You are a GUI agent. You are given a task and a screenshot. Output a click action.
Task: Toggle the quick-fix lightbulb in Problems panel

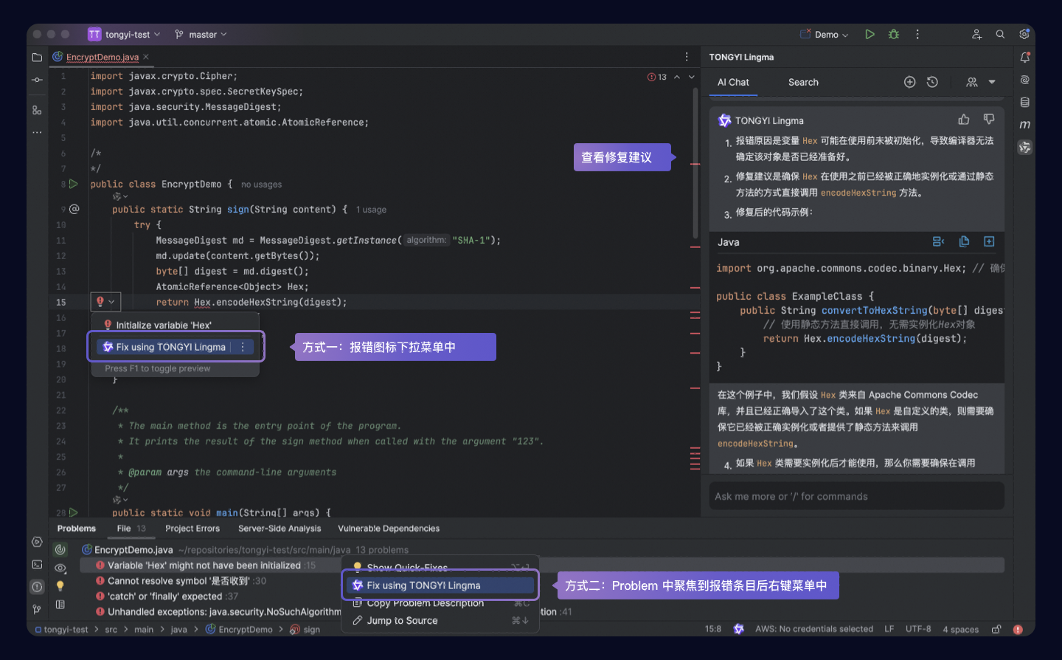[60, 585]
